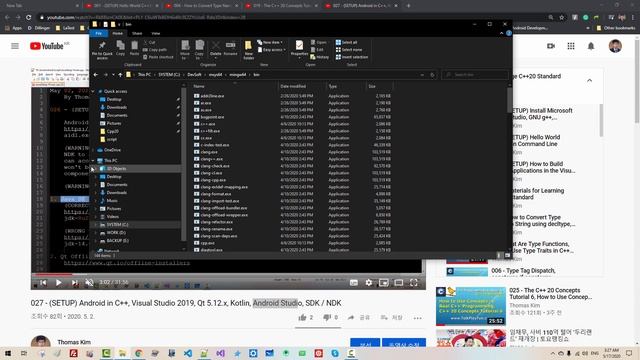Collapse the Explorer ribbon with chevron

pyautogui.click(x=502, y=33)
